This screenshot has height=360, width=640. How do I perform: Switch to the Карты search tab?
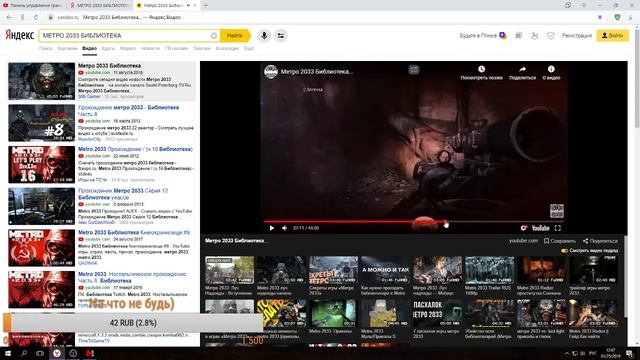pyautogui.click(x=108, y=48)
